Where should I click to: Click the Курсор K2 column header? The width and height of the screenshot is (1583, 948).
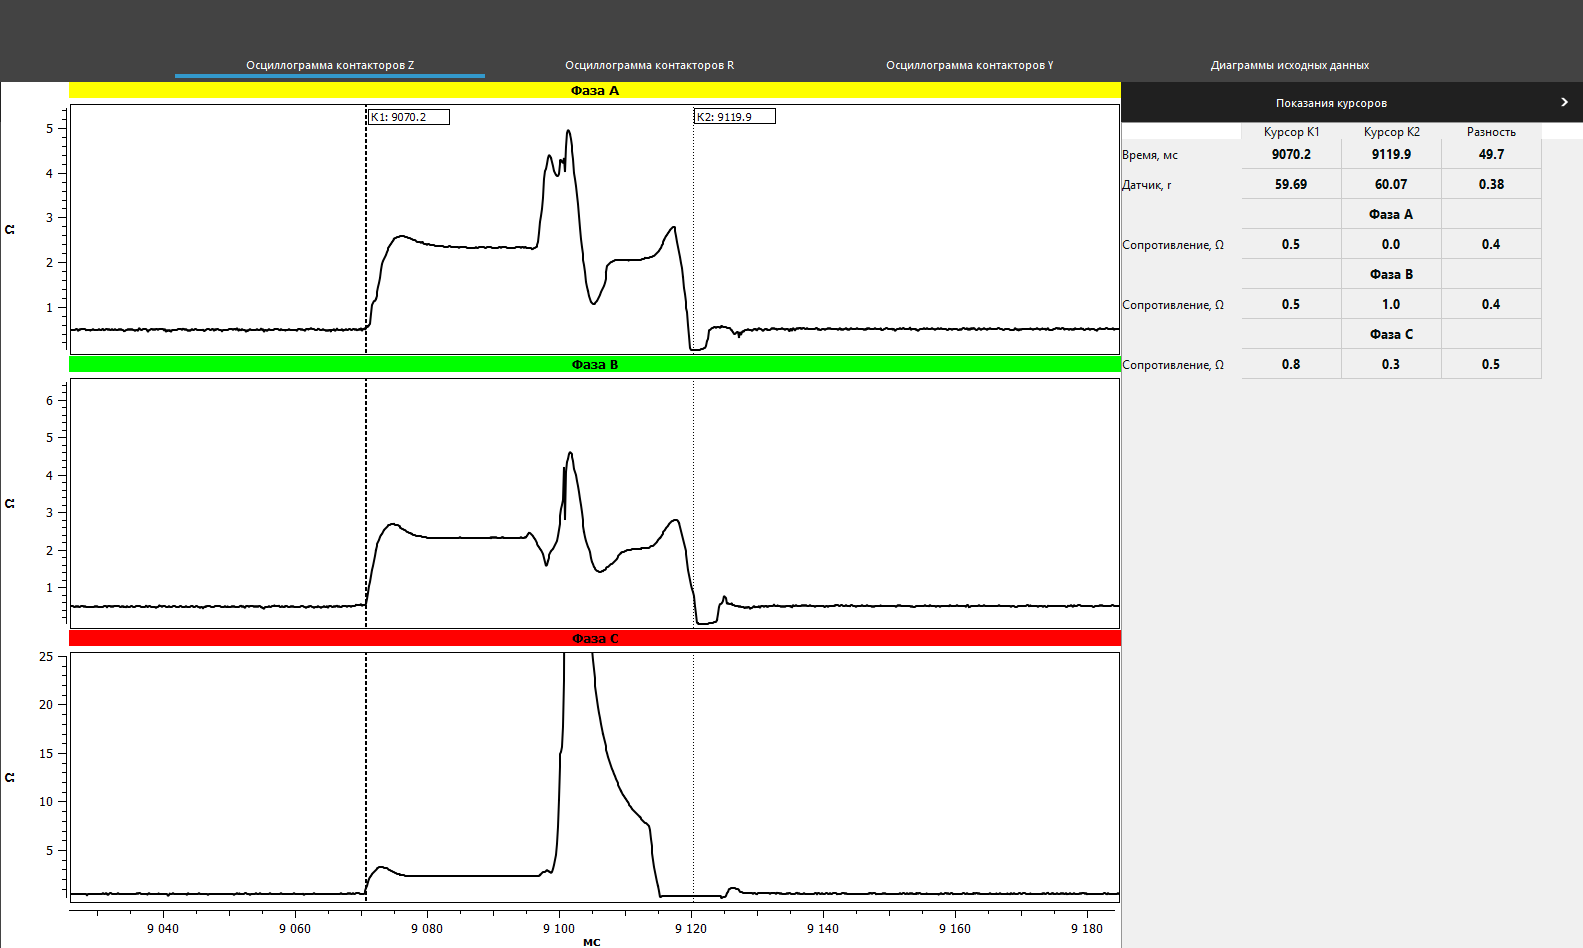pos(1391,132)
